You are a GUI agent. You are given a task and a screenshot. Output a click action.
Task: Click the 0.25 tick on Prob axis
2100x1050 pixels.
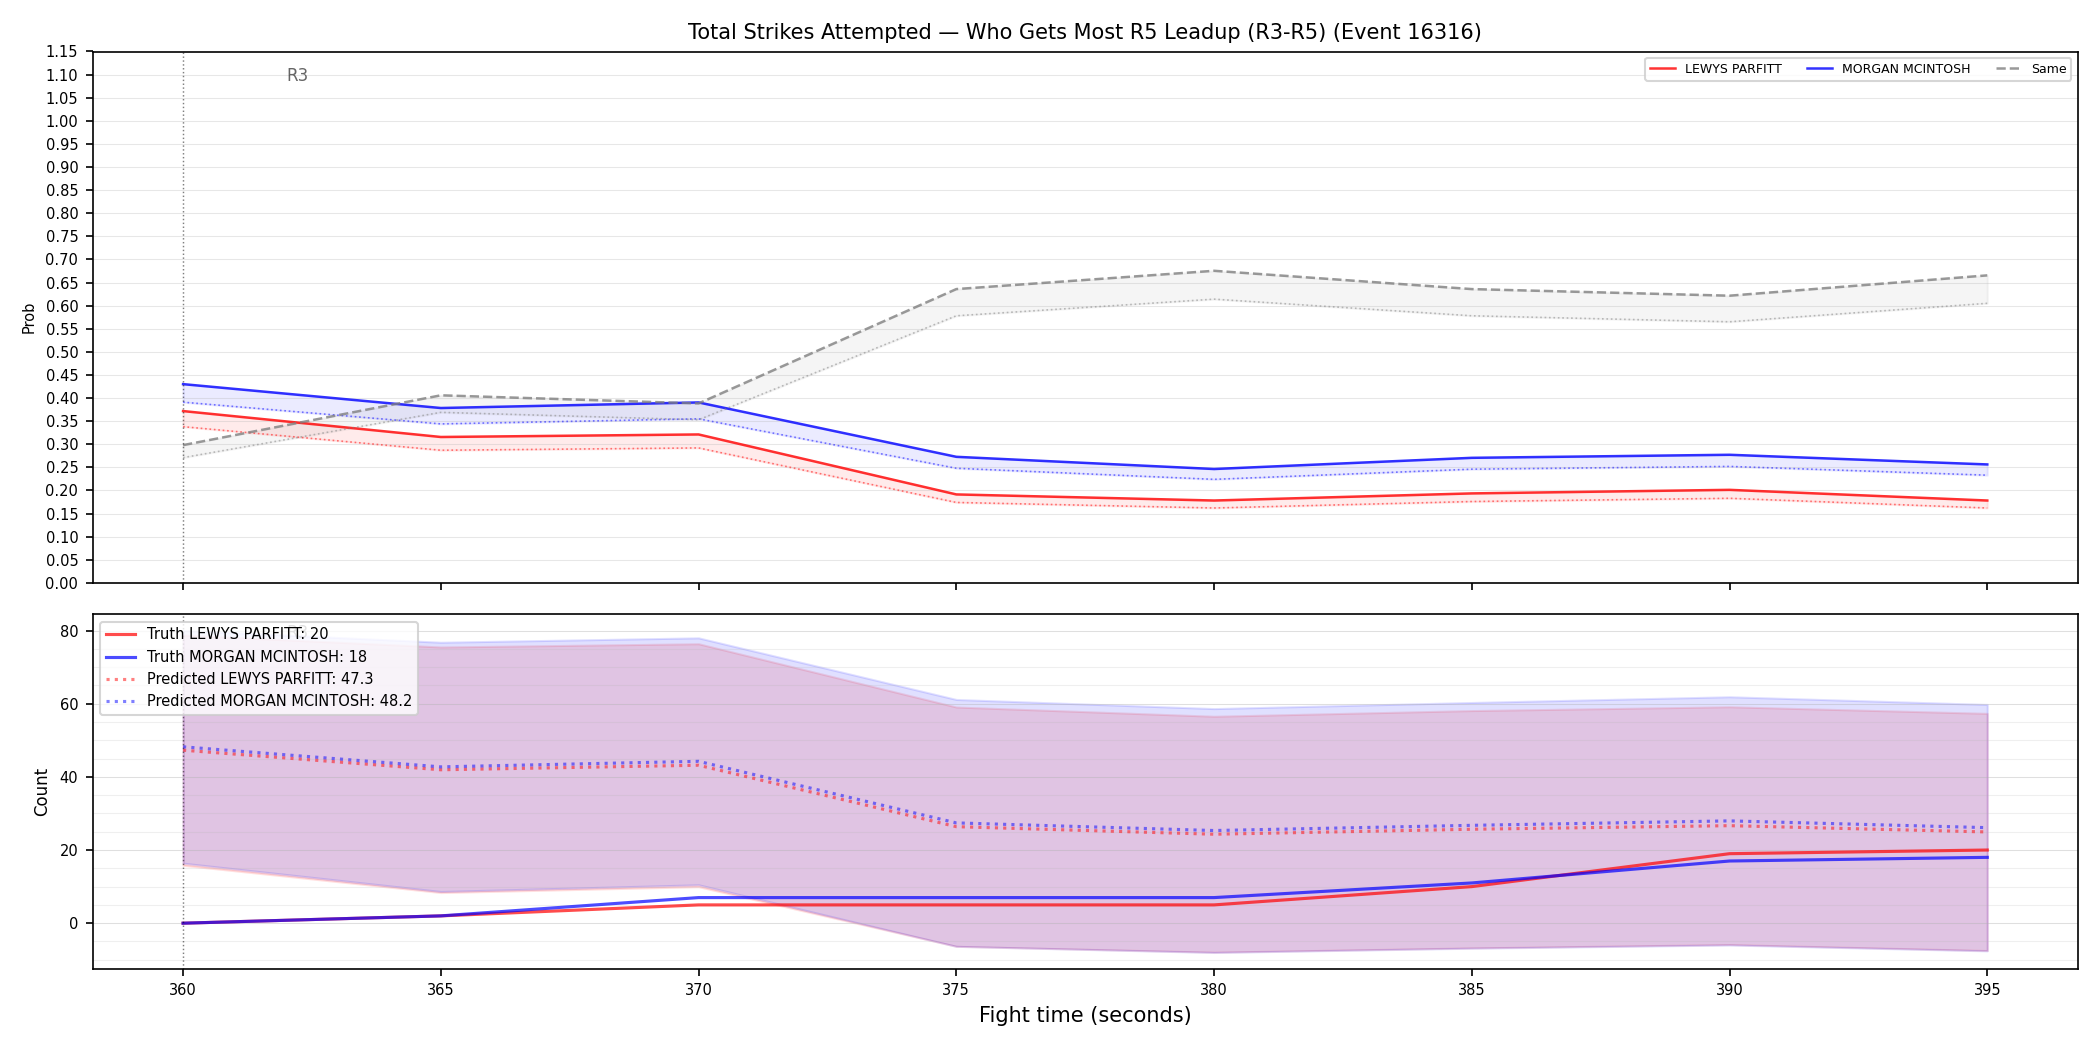62,468
